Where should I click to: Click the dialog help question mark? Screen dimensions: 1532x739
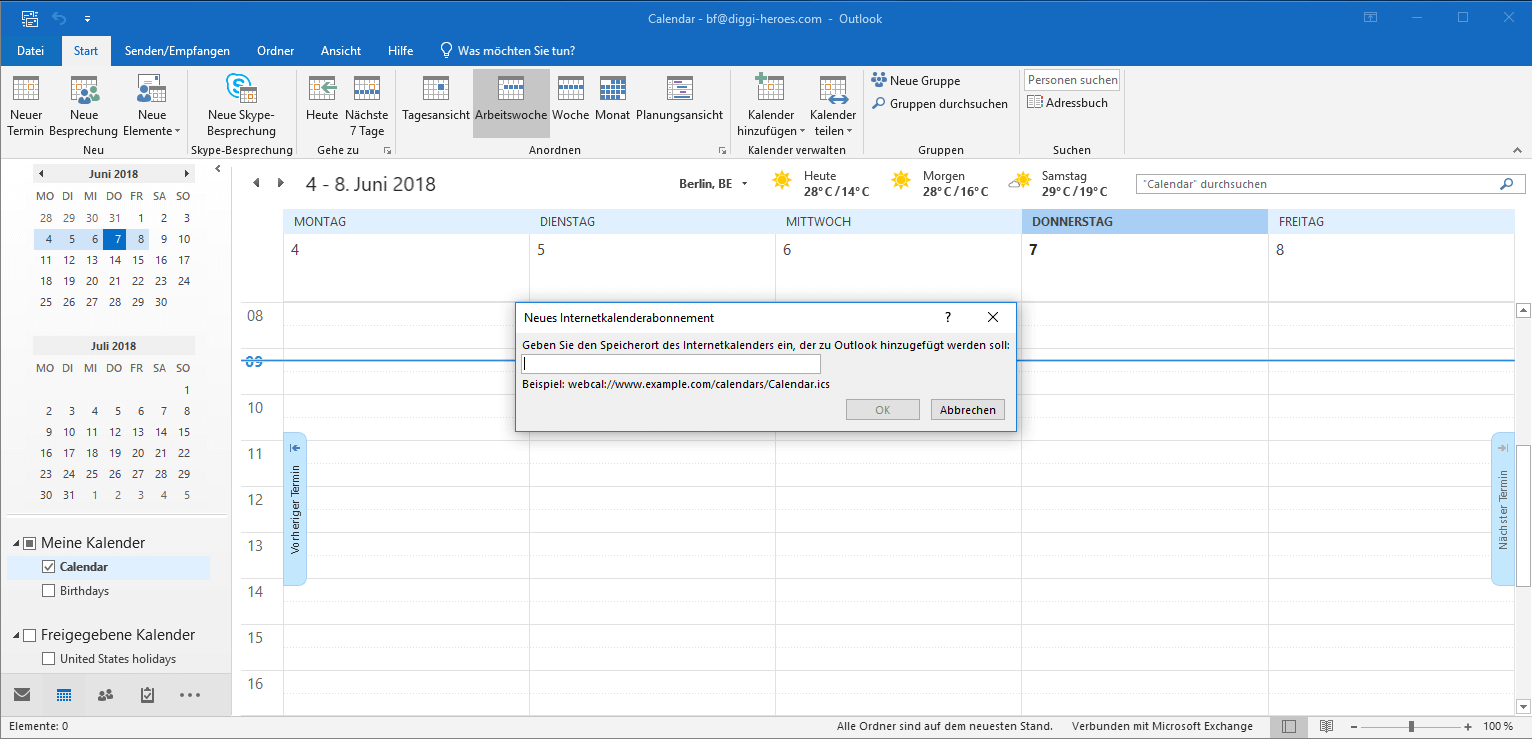click(948, 317)
